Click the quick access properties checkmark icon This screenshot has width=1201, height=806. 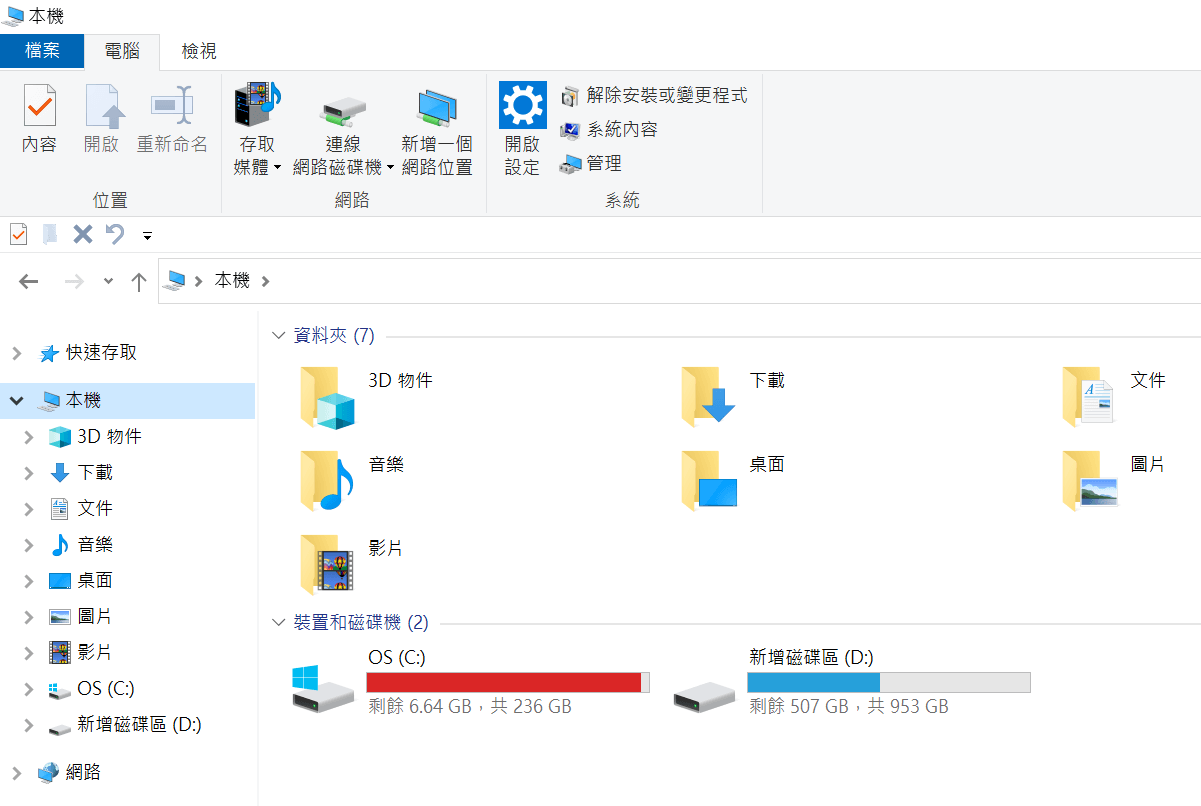pos(18,234)
